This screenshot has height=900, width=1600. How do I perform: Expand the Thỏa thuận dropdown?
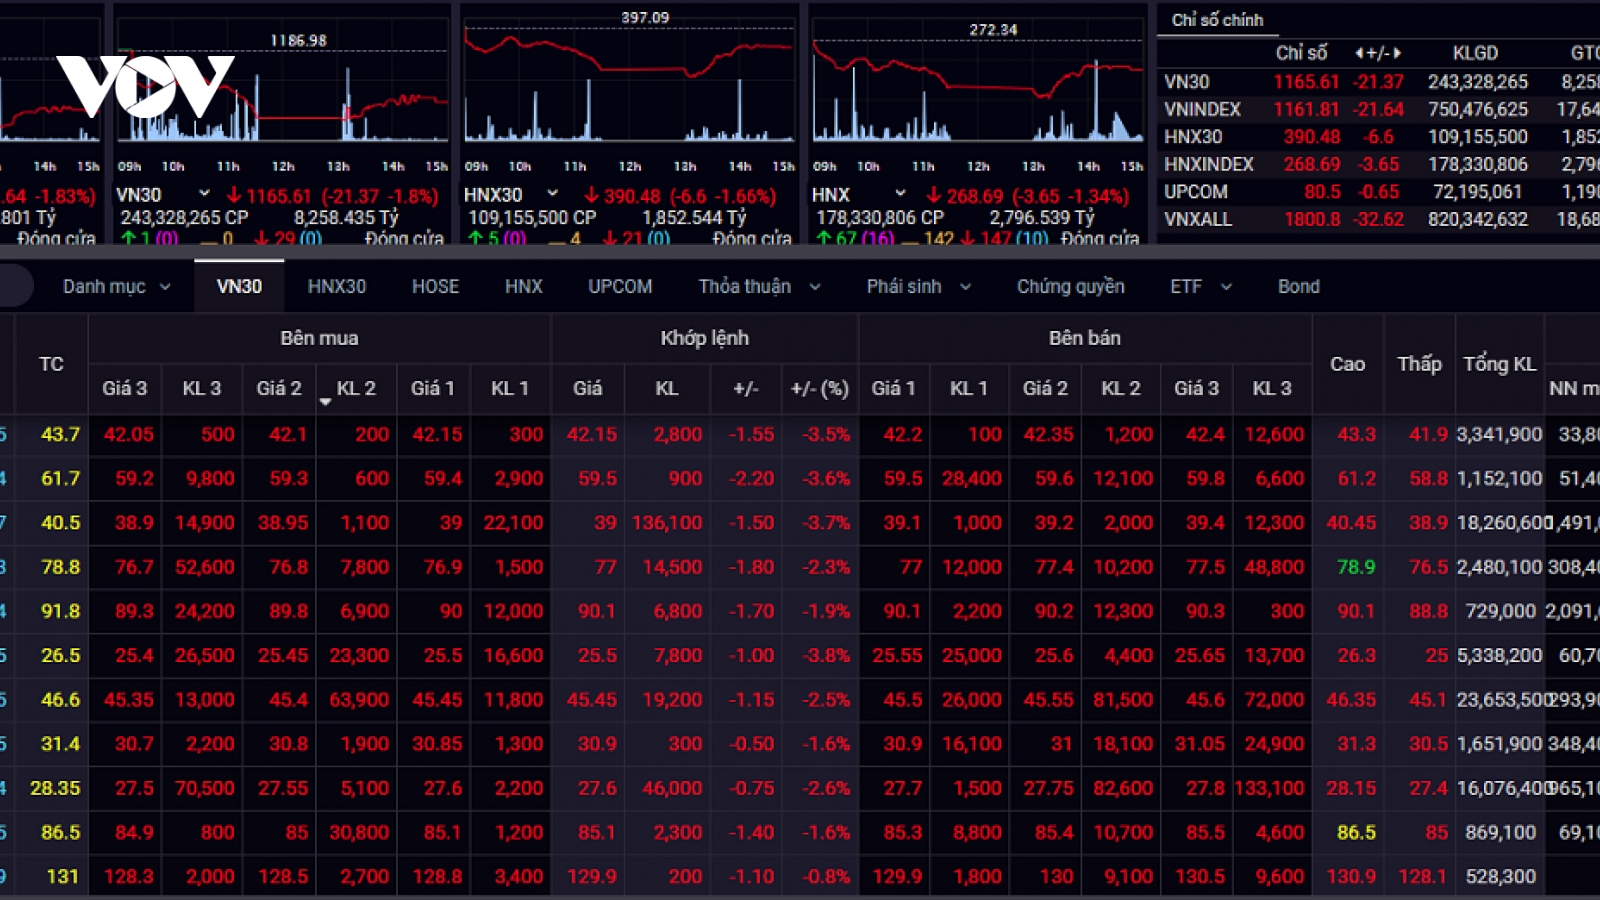coord(759,287)
